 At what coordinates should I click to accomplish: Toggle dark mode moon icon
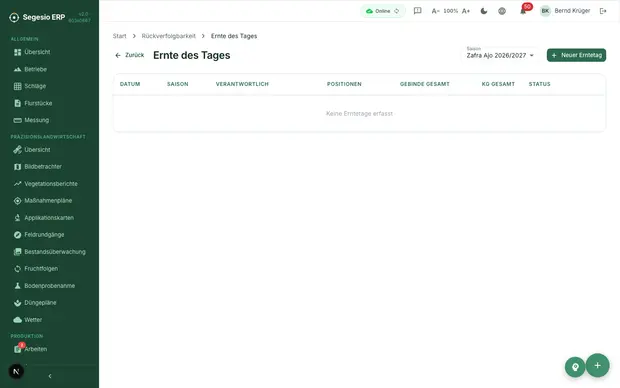[x=484, y=11]
